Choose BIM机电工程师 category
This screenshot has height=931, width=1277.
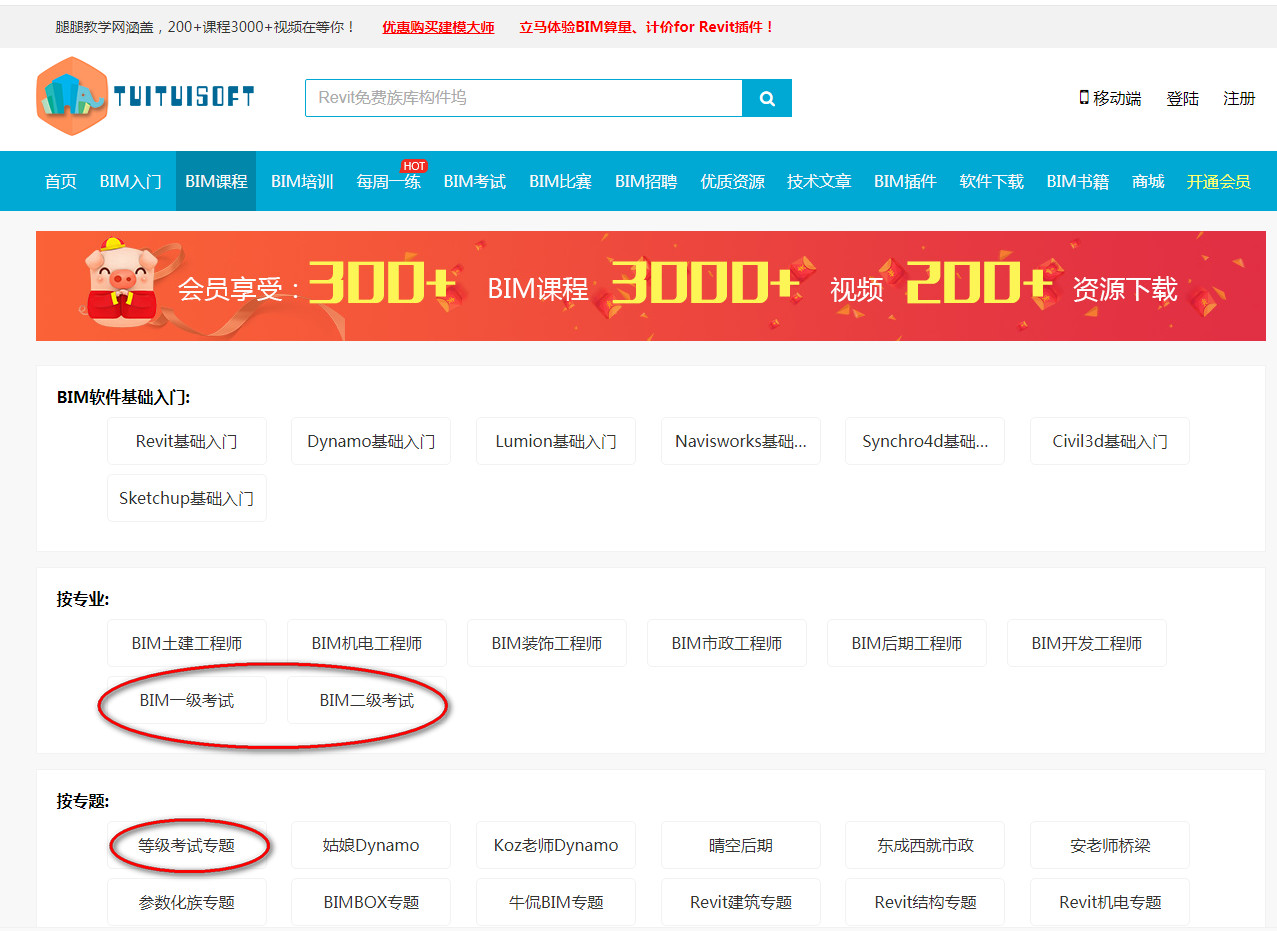point(367,643)
